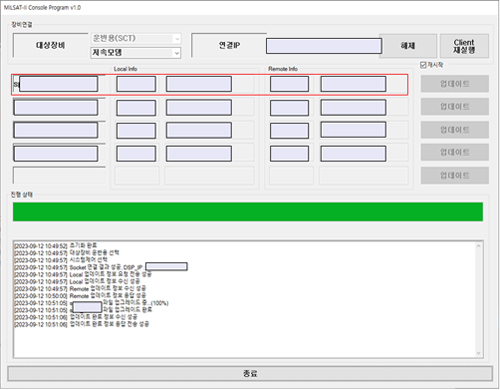Click the 연결IP input field
This screenshot has height=390, width=500.
pos(324,46)
